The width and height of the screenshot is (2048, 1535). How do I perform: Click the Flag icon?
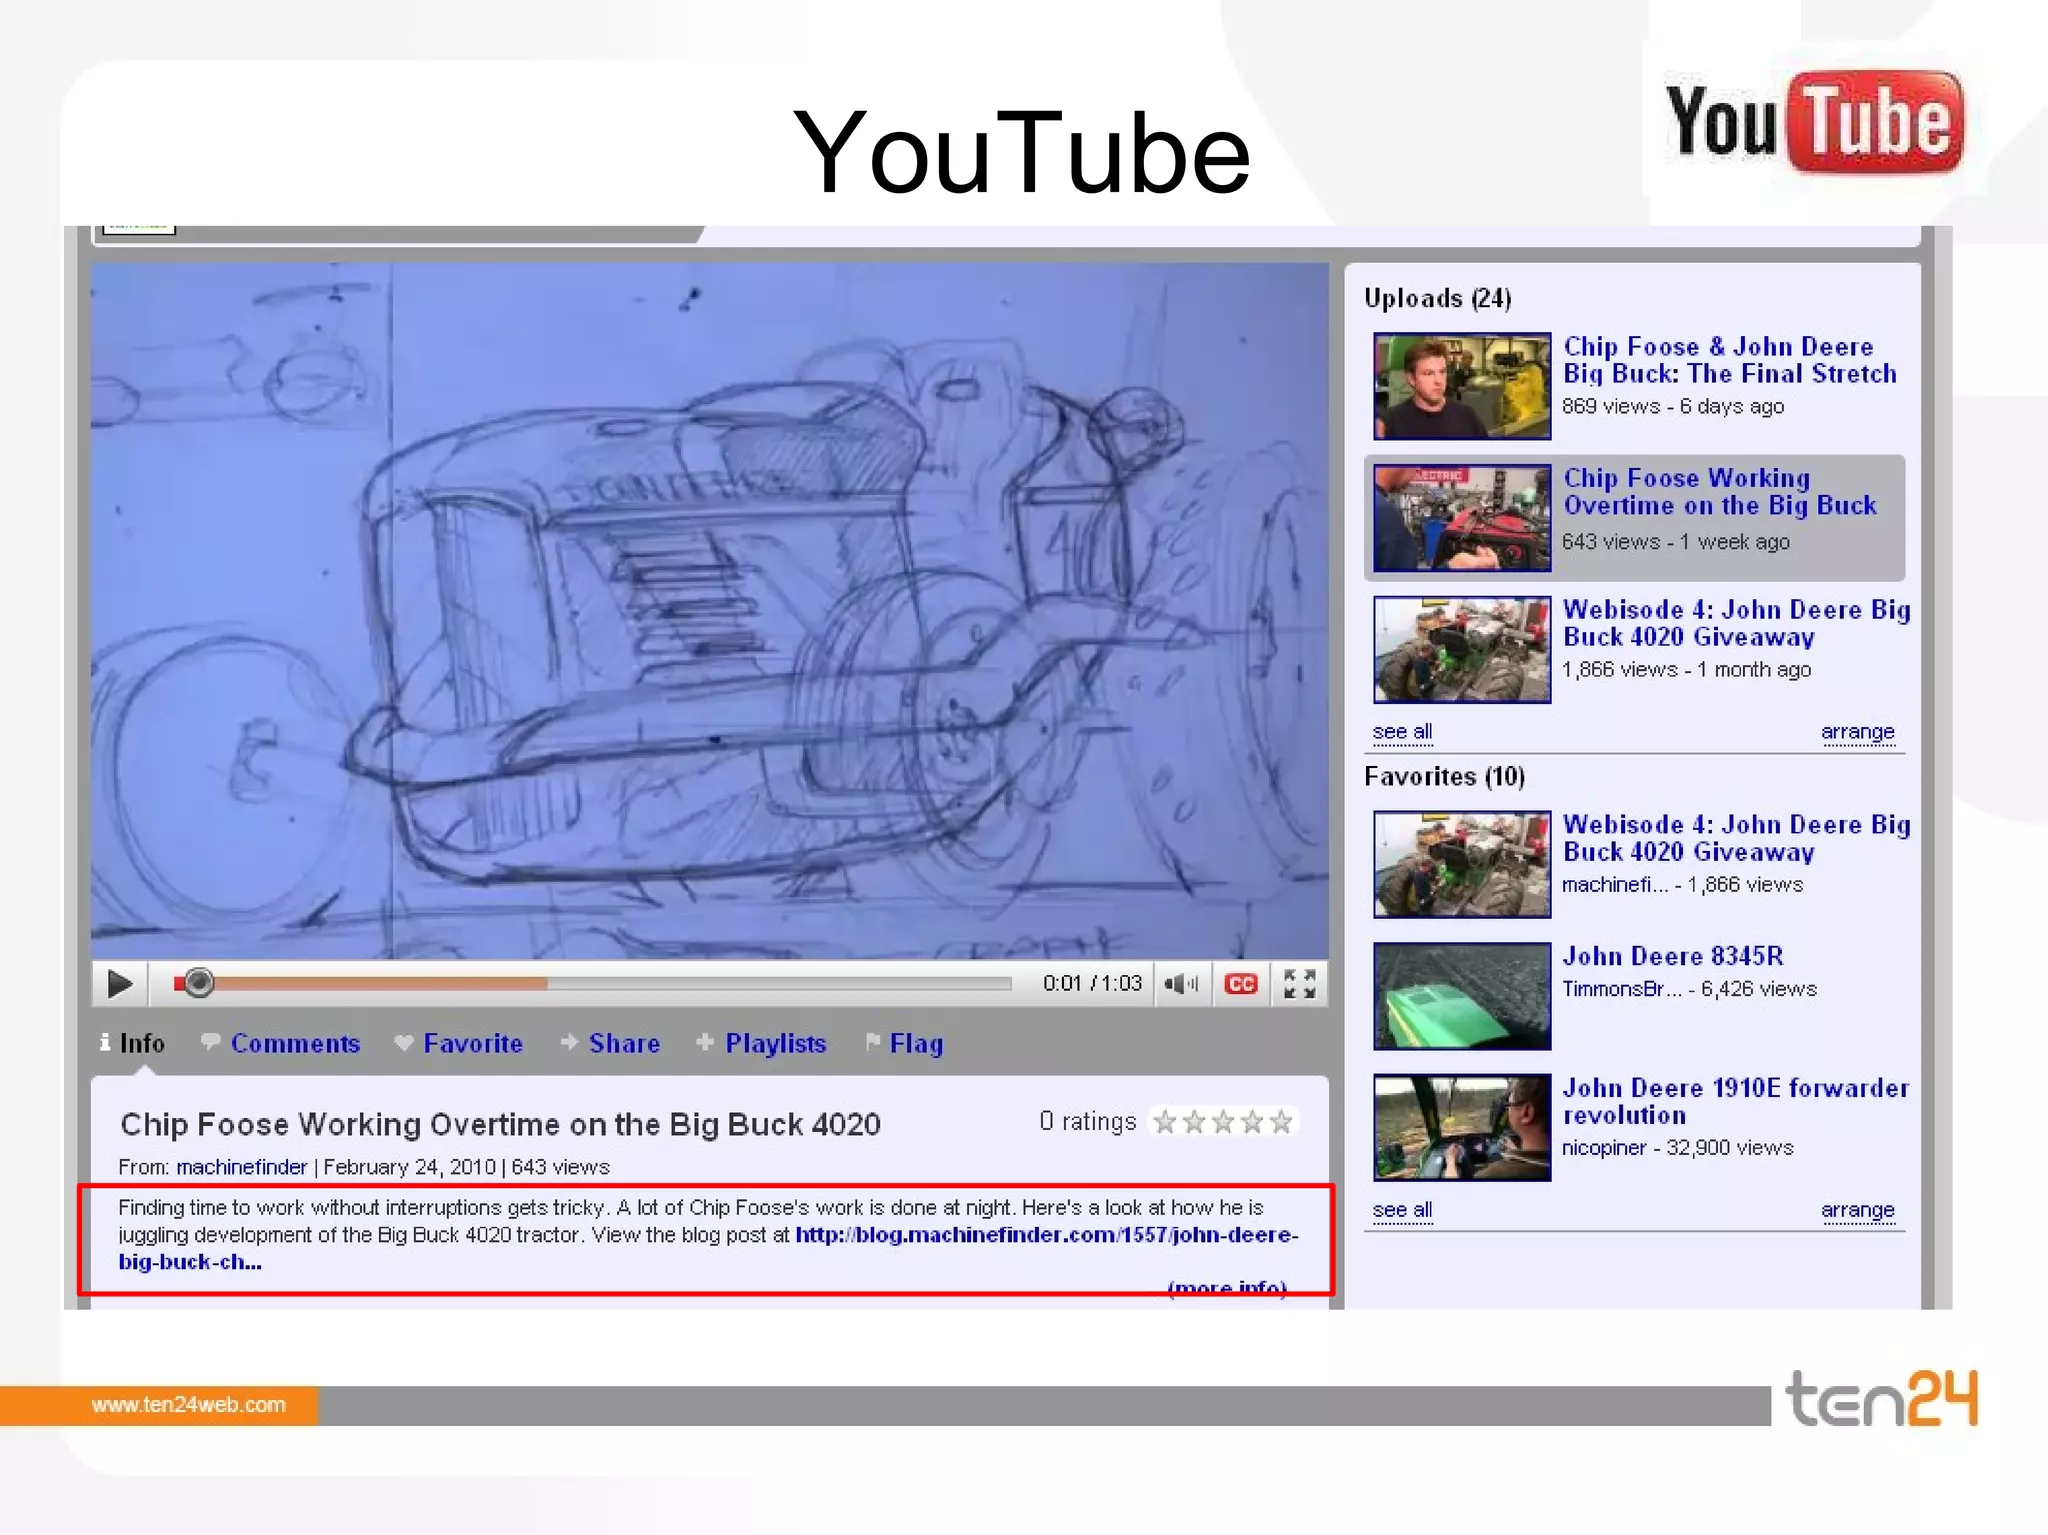pyautogui.click(x=873, y=1042)
